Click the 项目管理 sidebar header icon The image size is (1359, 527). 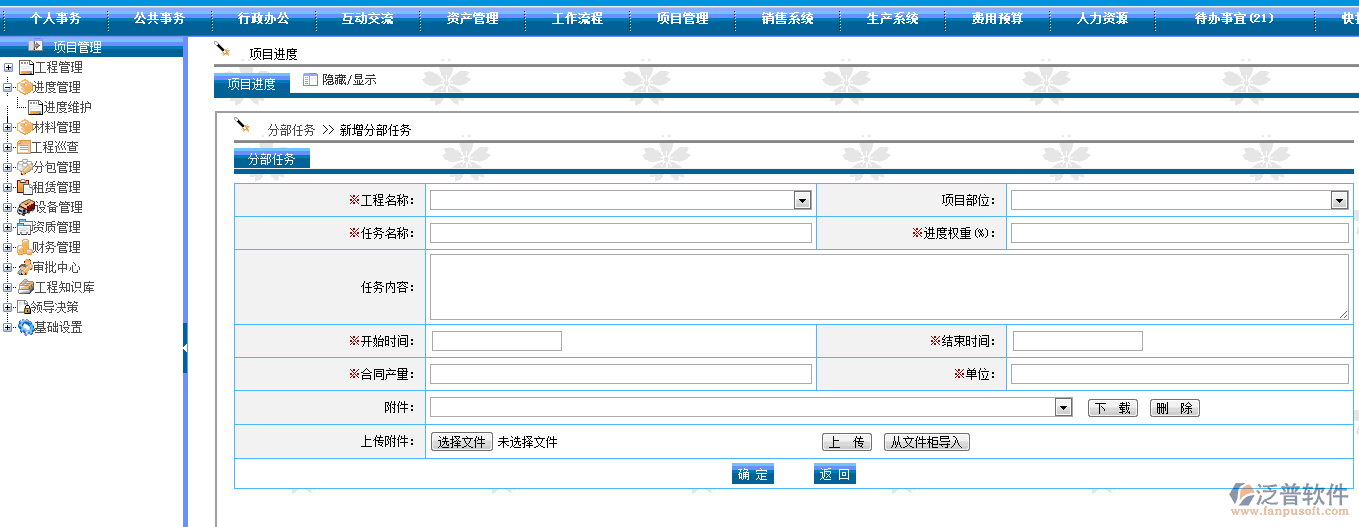(x=36, y=46)
